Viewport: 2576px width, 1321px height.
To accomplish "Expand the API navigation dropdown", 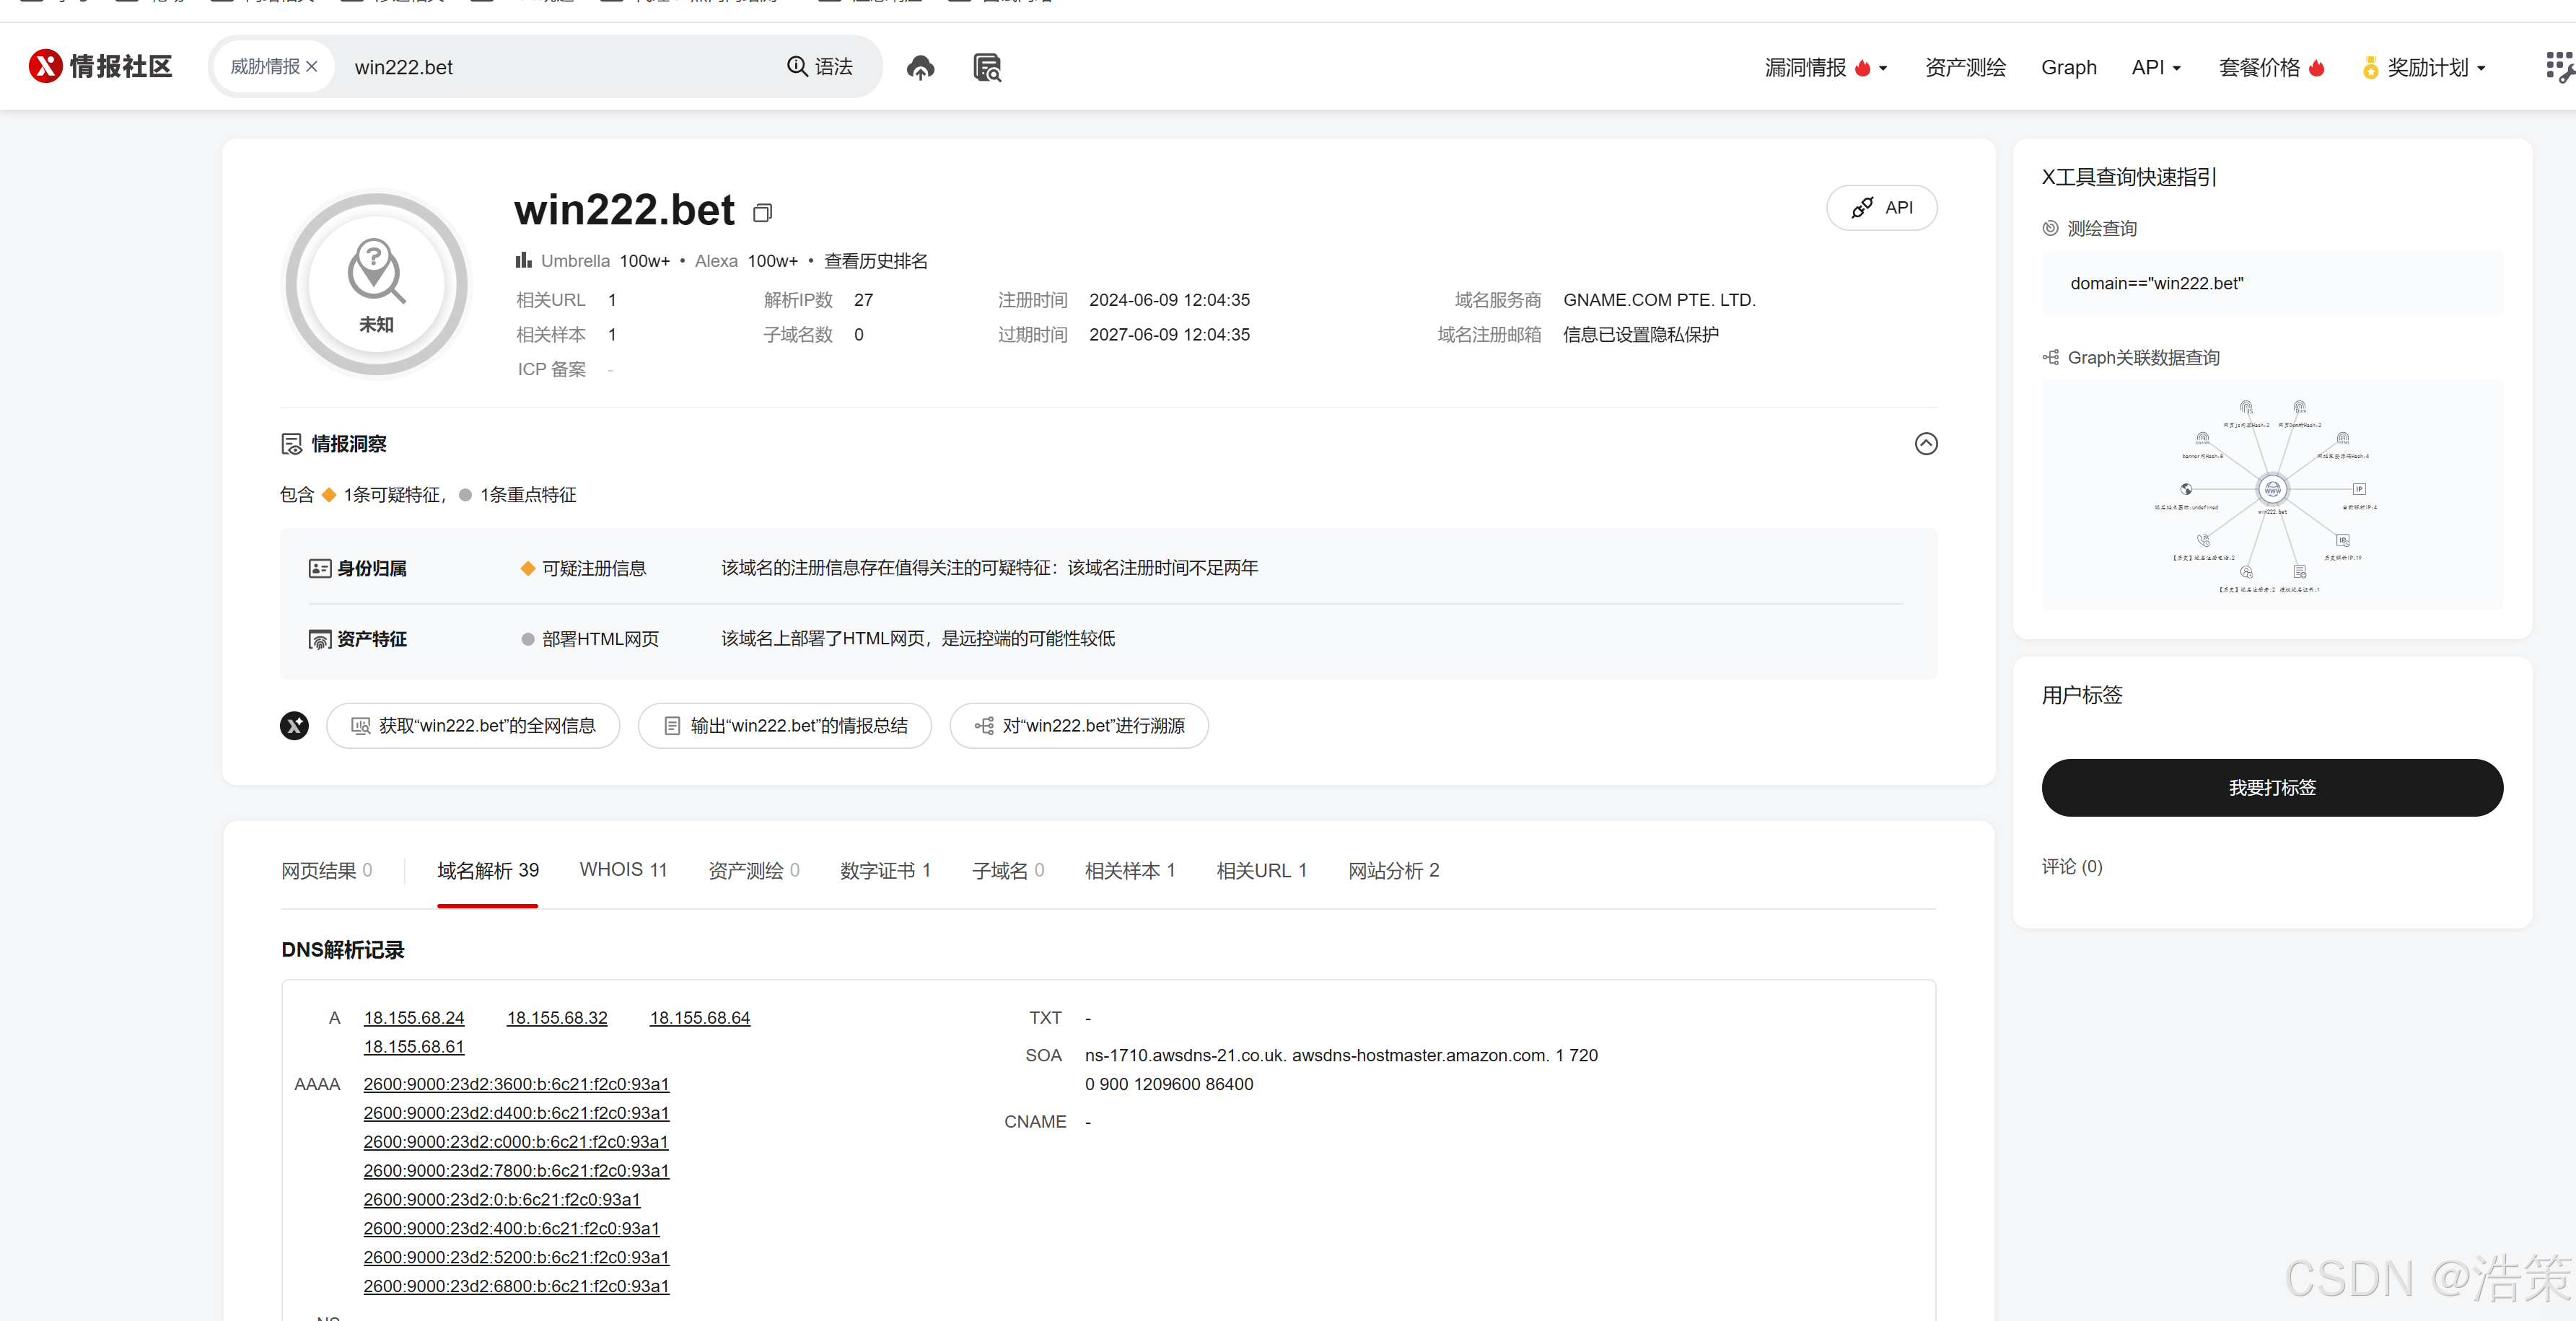I will [x=2156, y=67].
